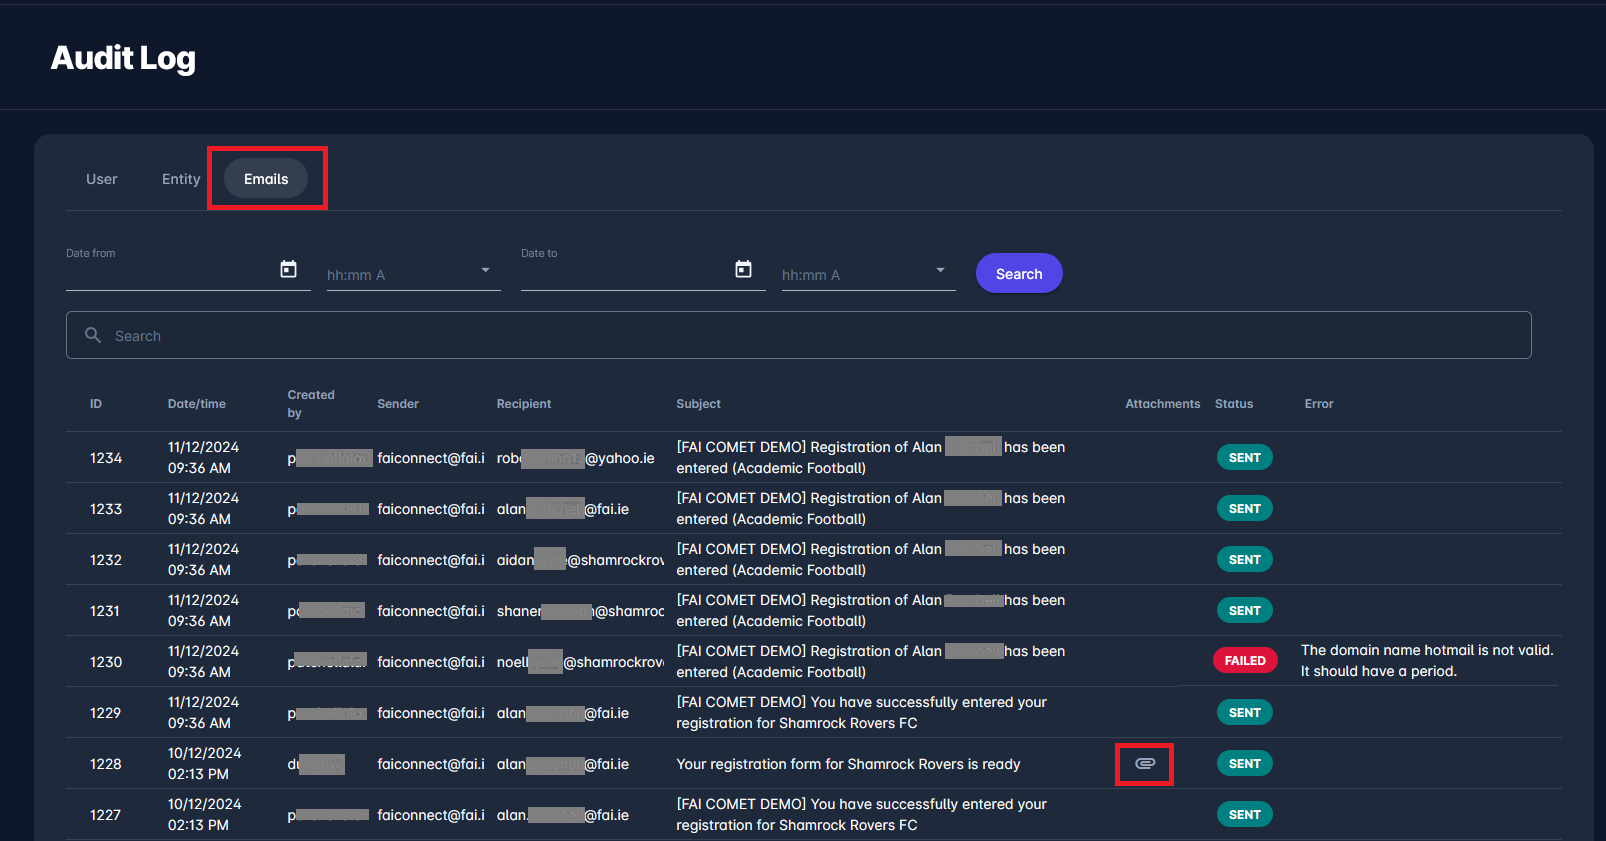
Task: Click the FAILED status badge on row 1230
Action: [x=1245, y=661]
